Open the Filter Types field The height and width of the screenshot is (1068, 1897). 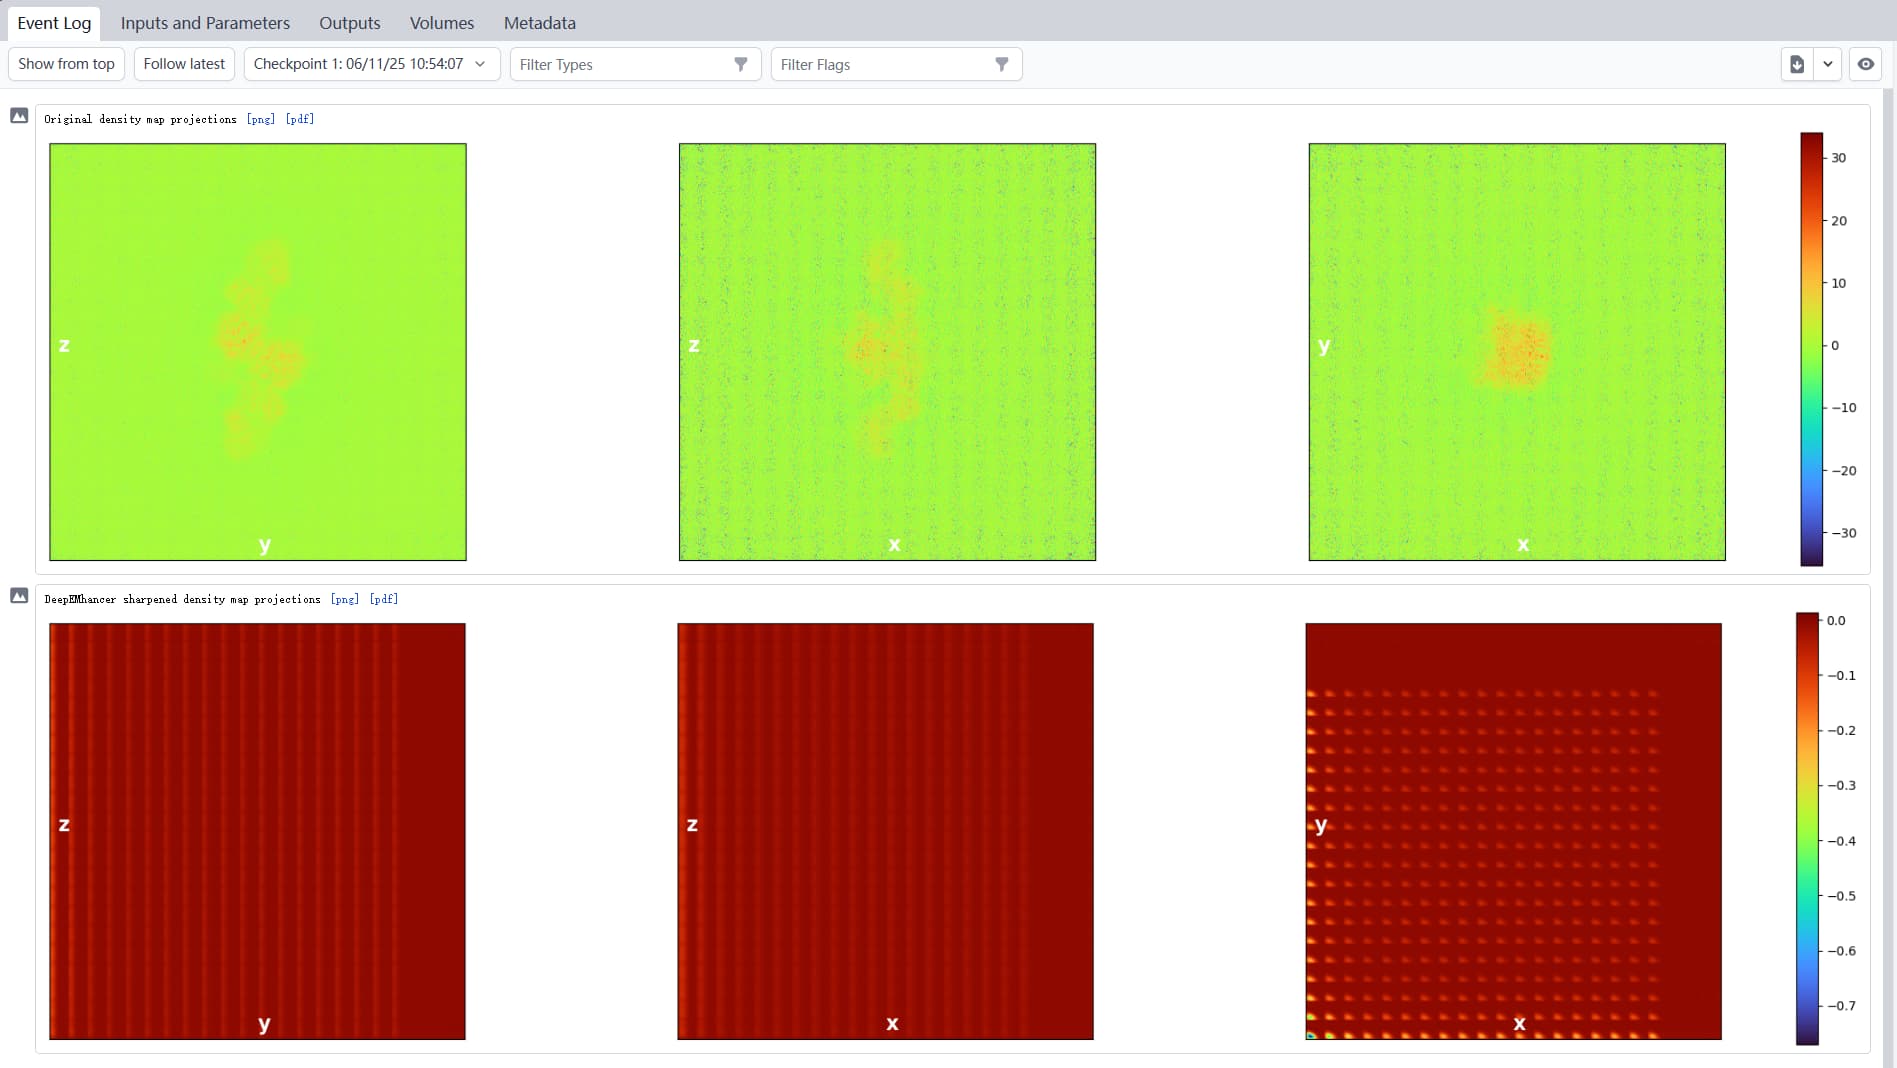click(x=620, y=64)
